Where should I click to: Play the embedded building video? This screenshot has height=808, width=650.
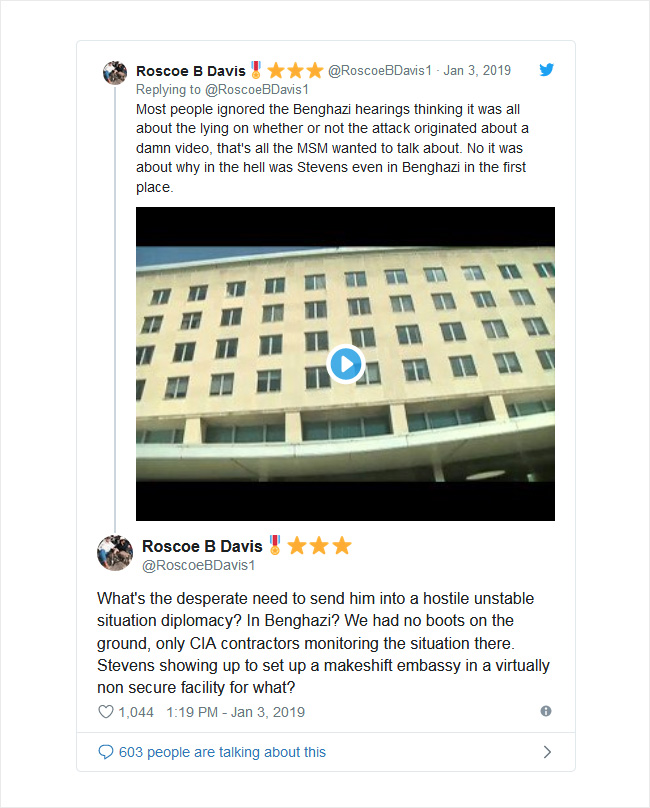[x=345, y=364]
